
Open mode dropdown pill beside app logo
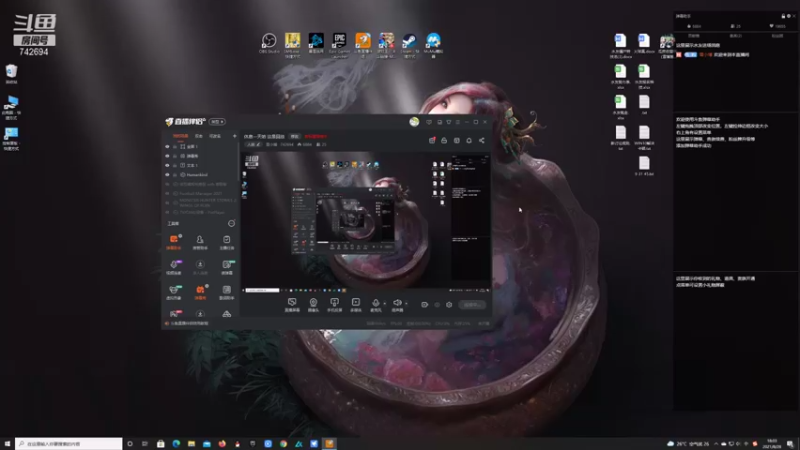pyautogui.click(x=217, y=121)
